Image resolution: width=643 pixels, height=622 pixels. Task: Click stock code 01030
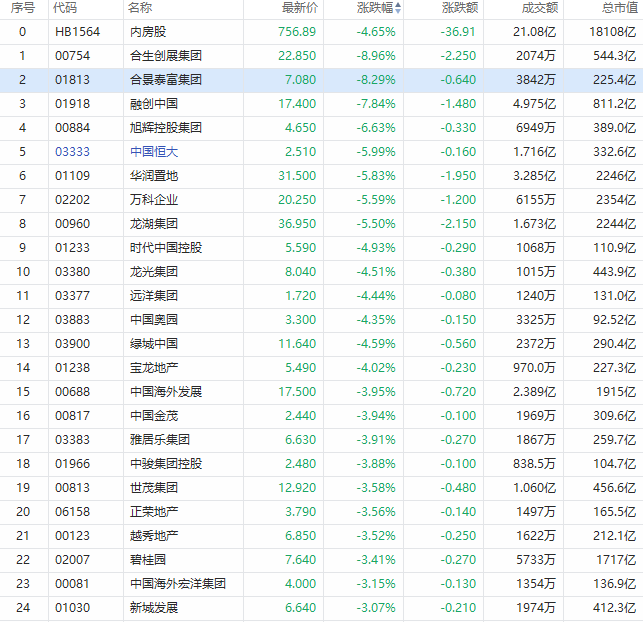(72, 607)
